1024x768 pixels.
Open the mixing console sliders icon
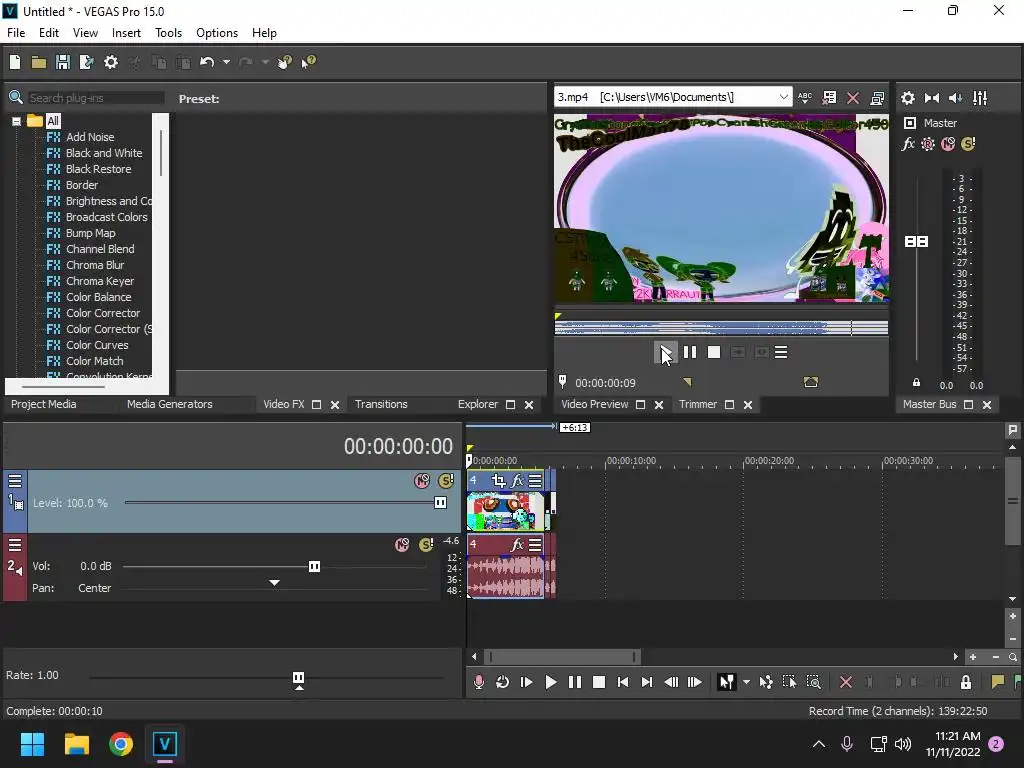pyautogui.click(x=980, y=98)
